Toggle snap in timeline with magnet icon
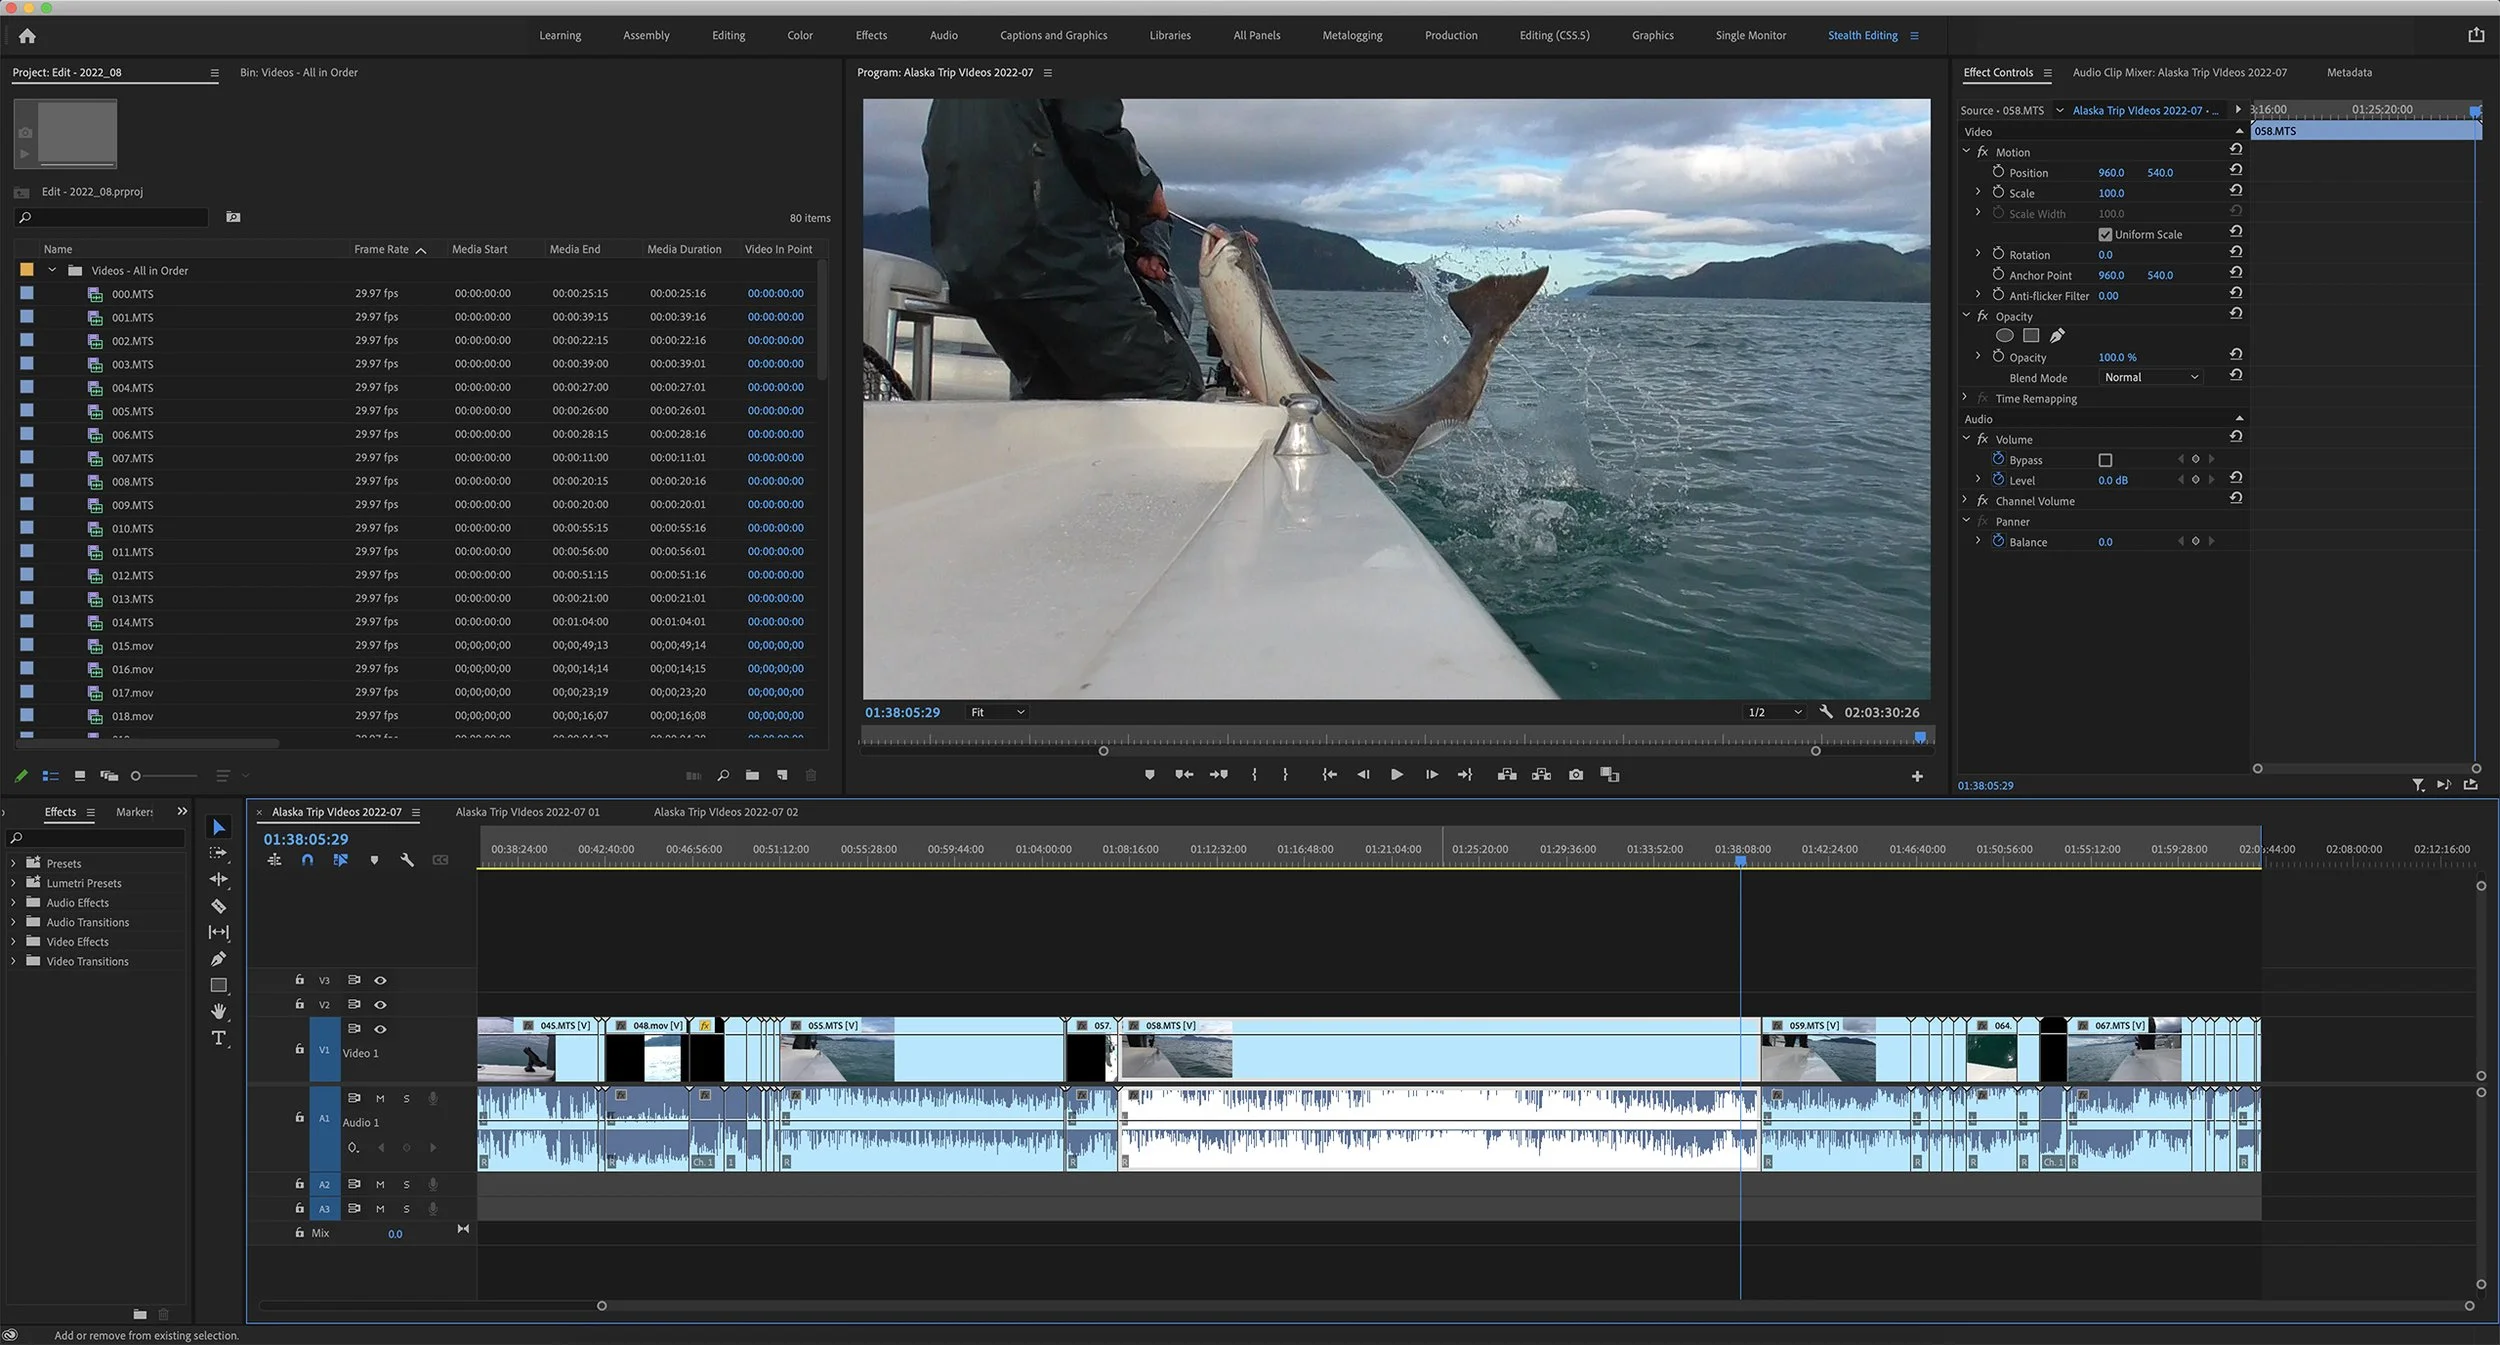The width and height of the screenshot is (2500, 1345). [307, 860]
